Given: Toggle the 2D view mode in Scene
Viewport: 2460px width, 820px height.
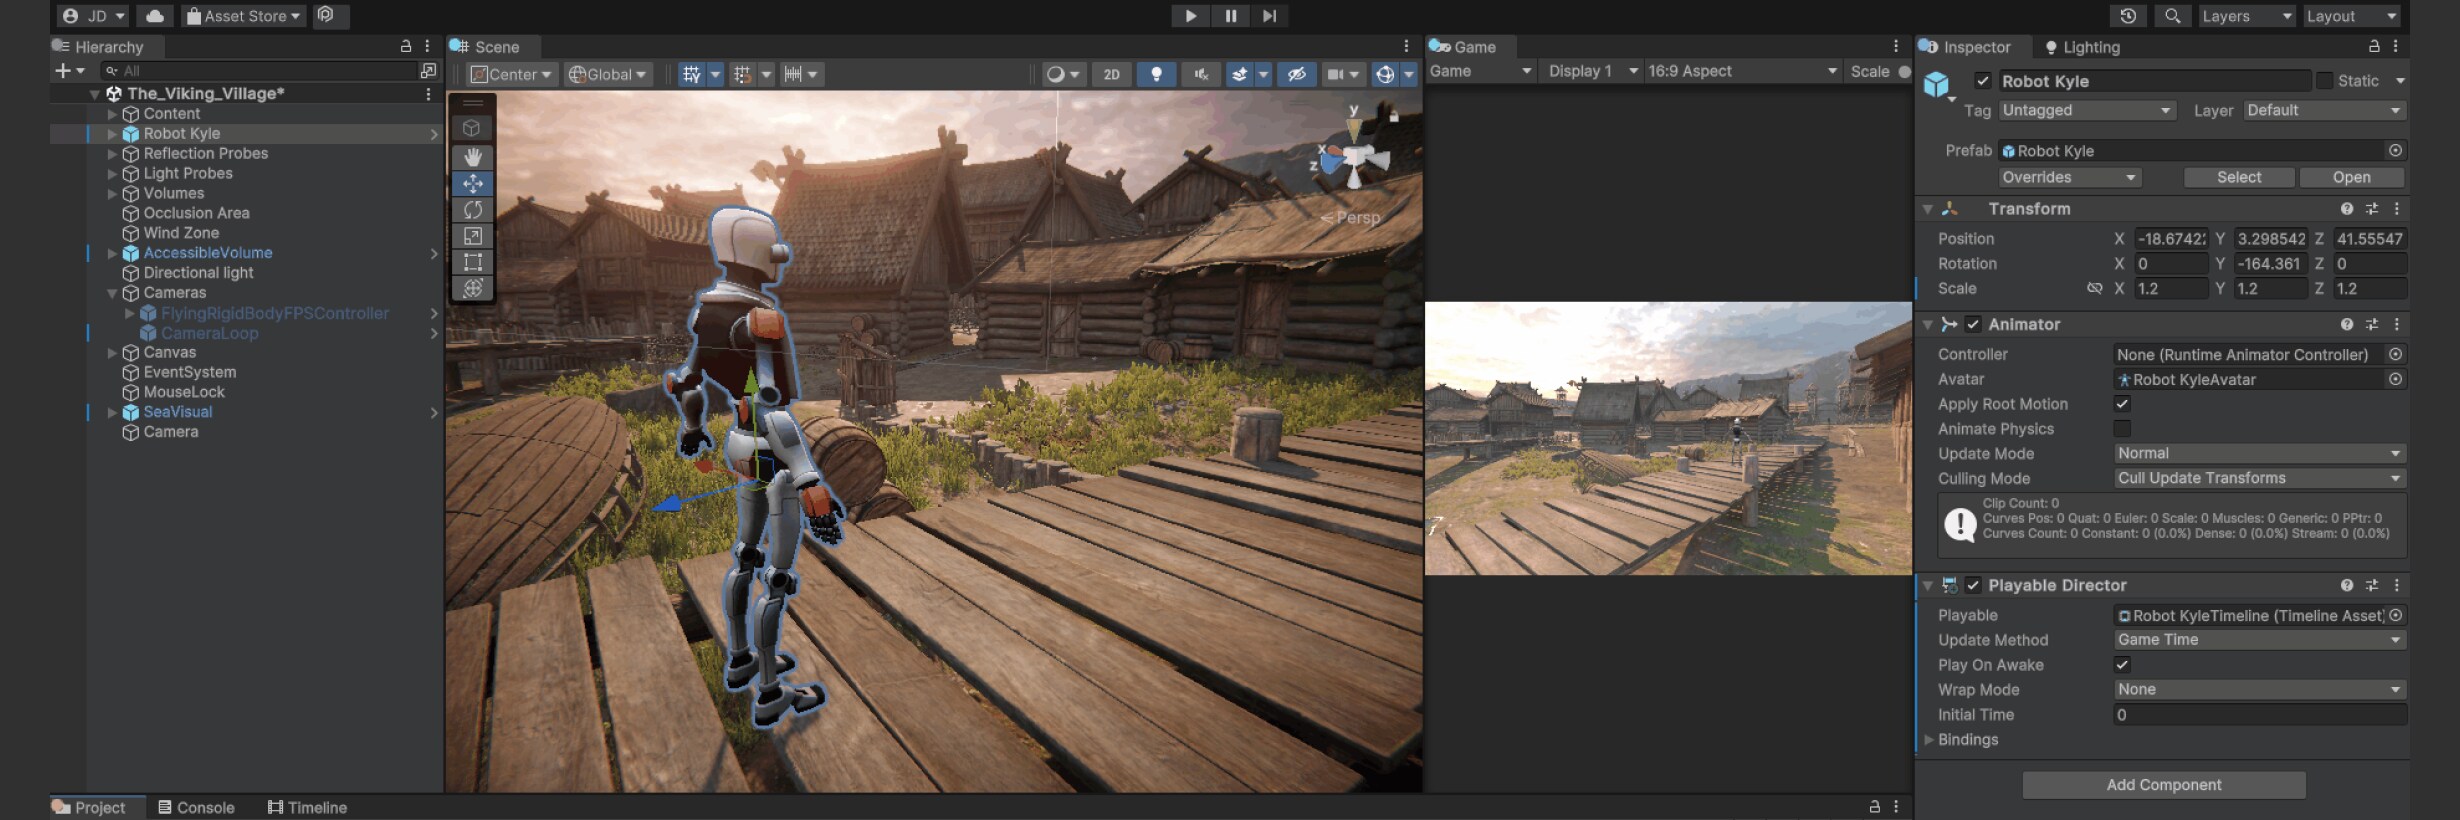Looking at the screenshot, I should point(1111,74).
